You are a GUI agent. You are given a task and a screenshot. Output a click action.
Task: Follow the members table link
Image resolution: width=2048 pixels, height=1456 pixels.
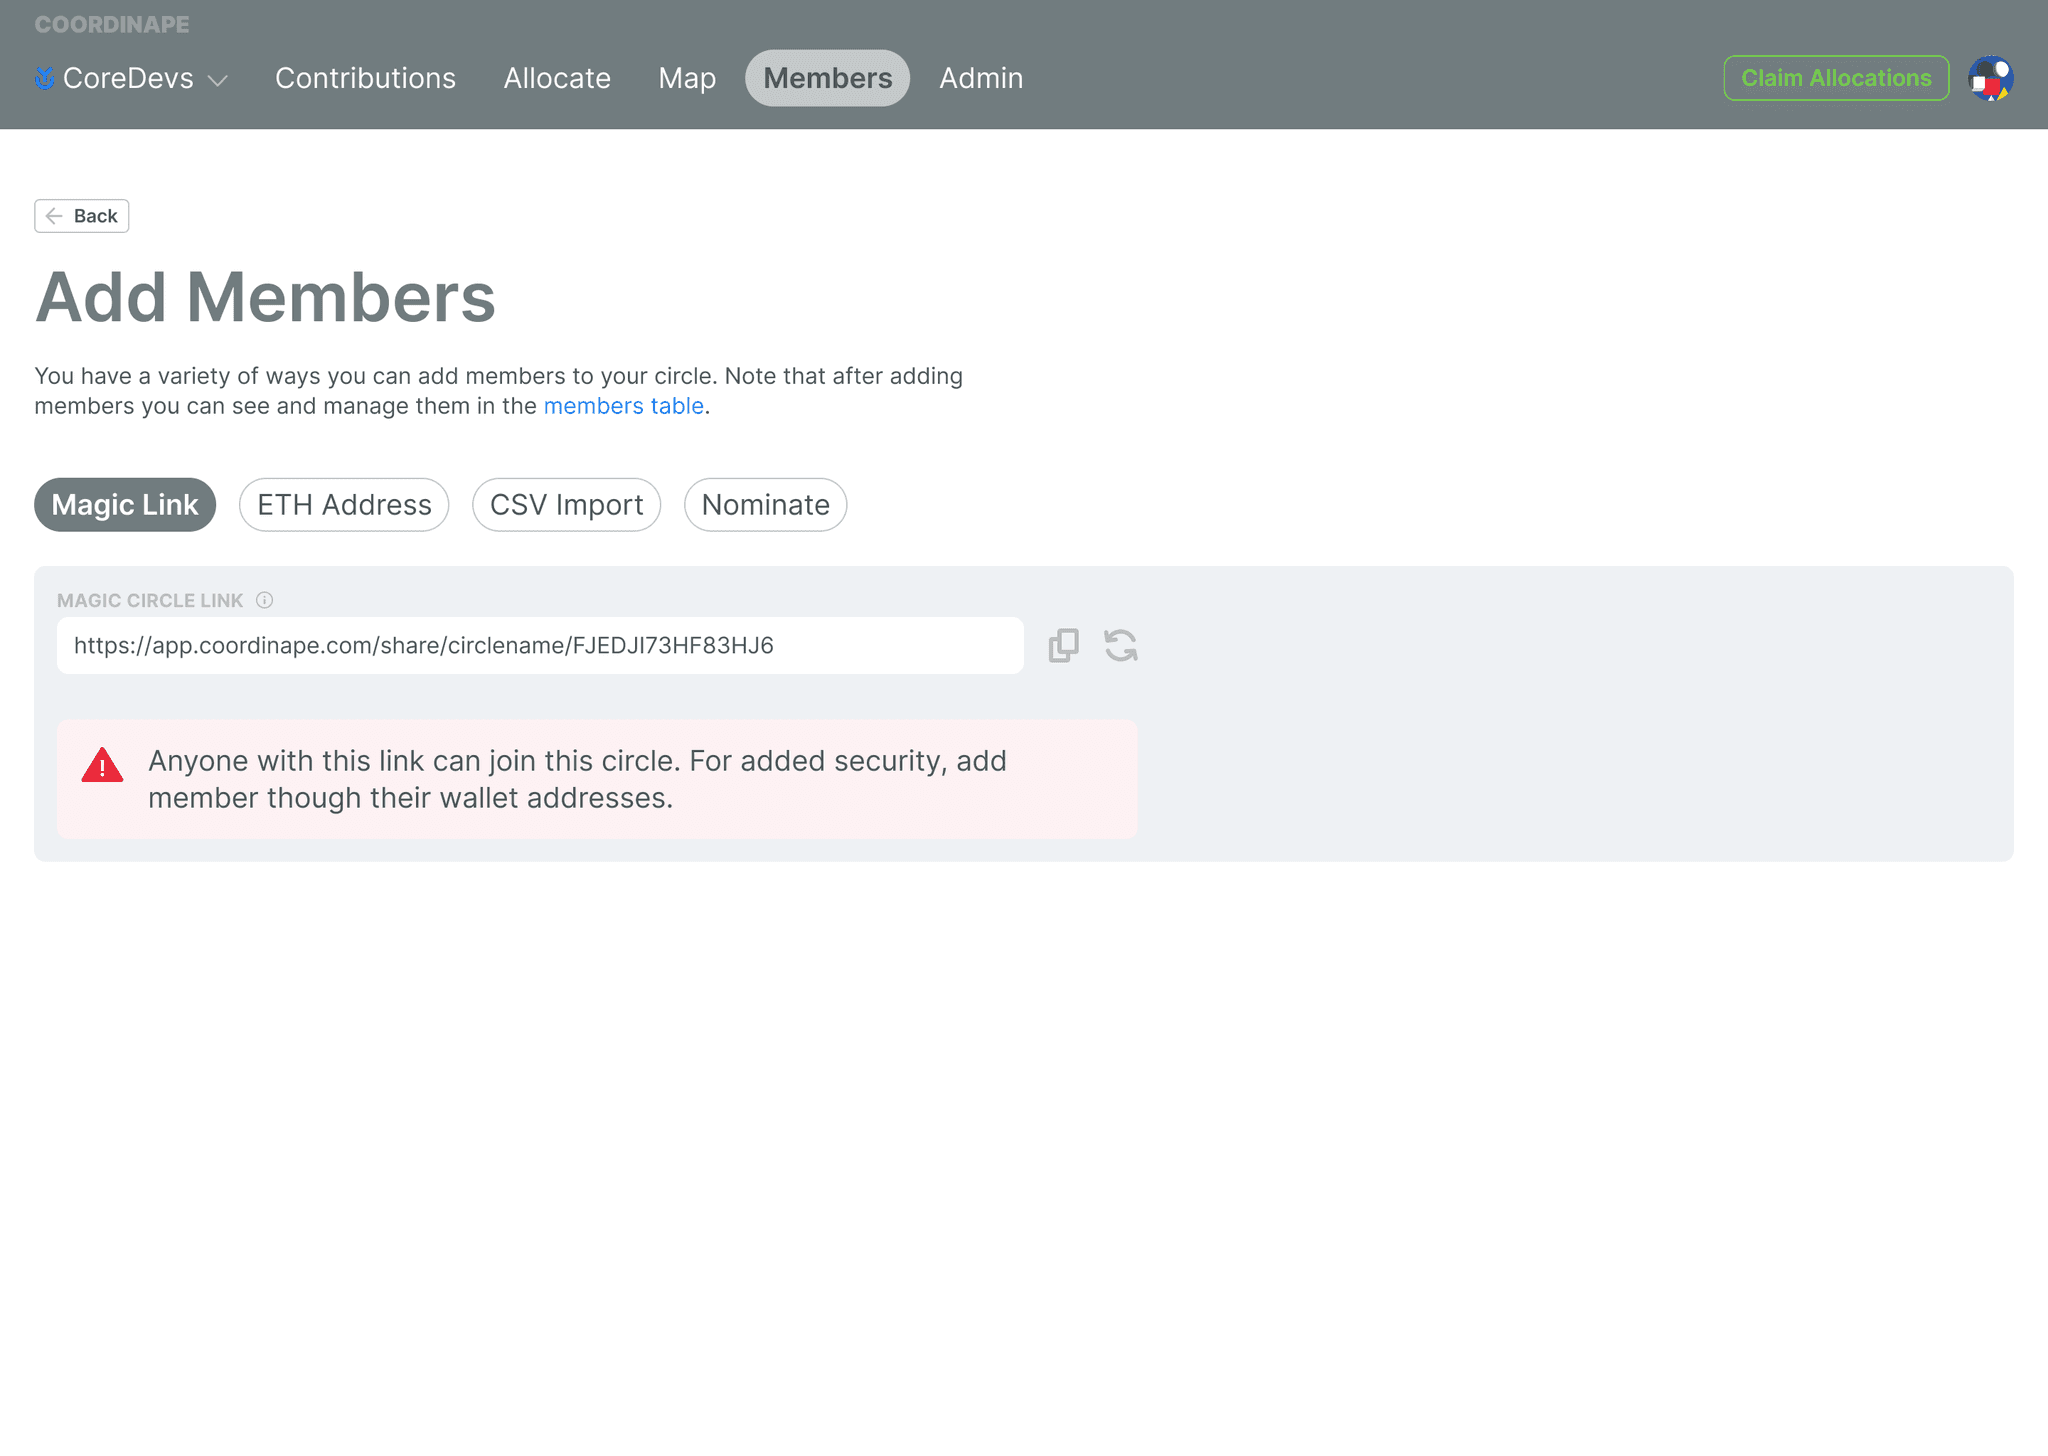pyautogui.click(x=623, y=406)
